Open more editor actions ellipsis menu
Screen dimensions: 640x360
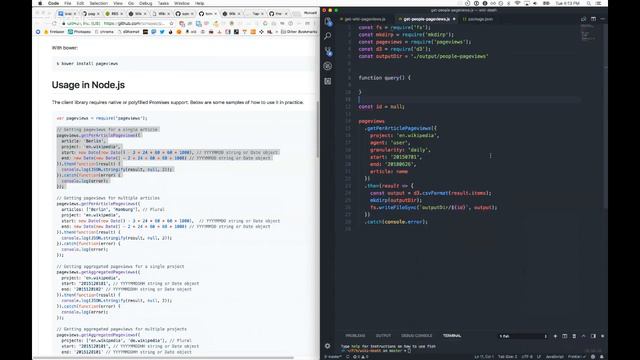602,19
